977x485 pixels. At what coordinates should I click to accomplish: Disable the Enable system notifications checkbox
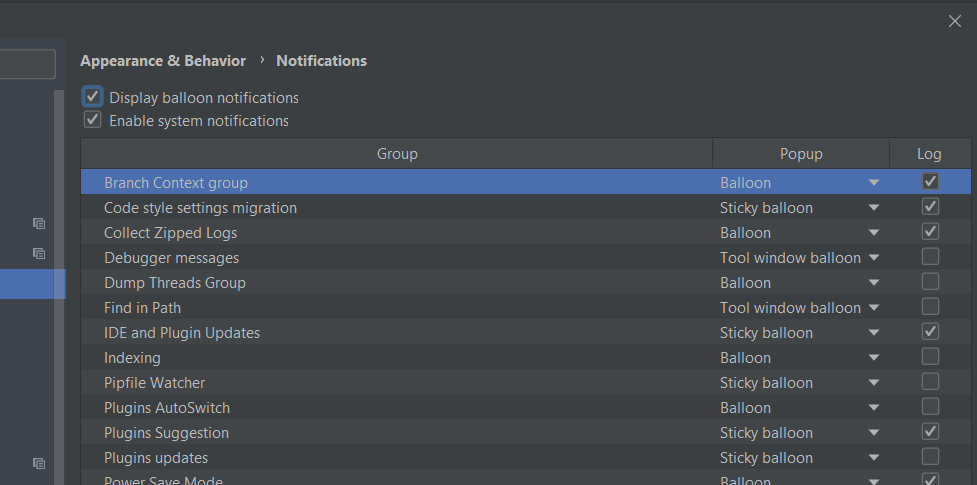click(x=93, y=120)
